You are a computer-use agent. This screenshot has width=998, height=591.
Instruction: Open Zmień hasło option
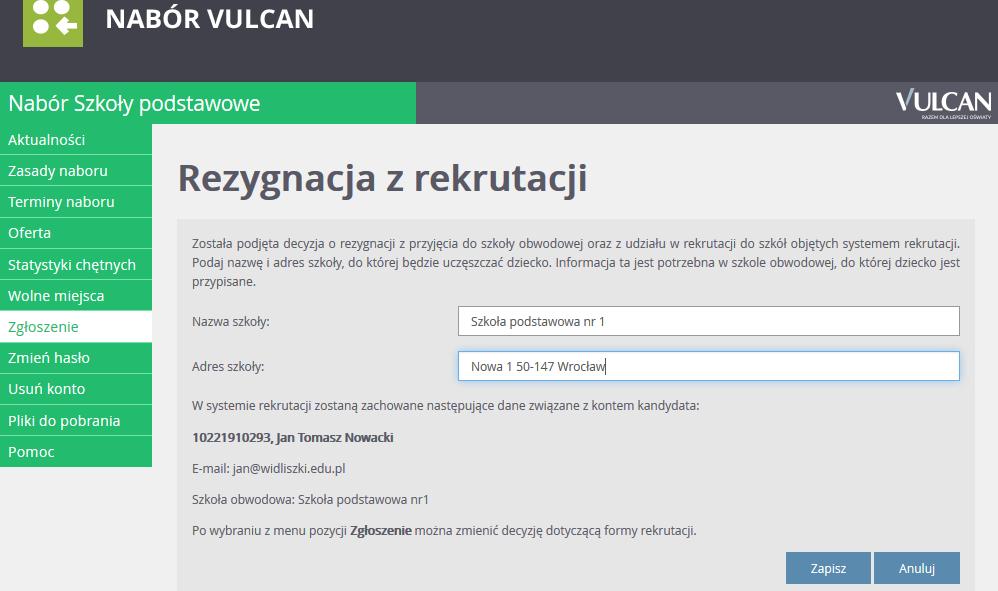[x=76, y=358]
